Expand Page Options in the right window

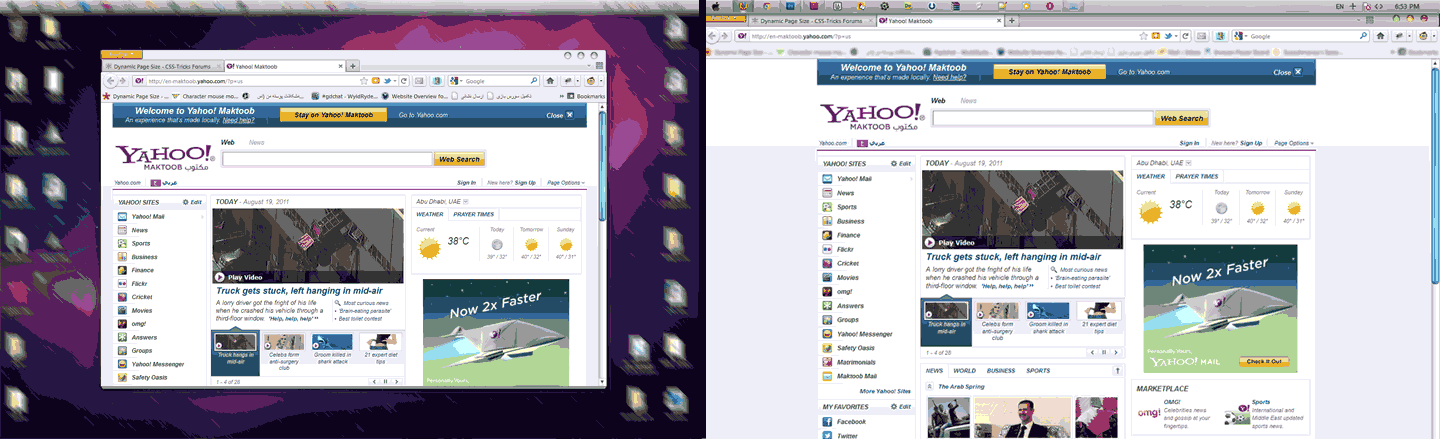1294,143
